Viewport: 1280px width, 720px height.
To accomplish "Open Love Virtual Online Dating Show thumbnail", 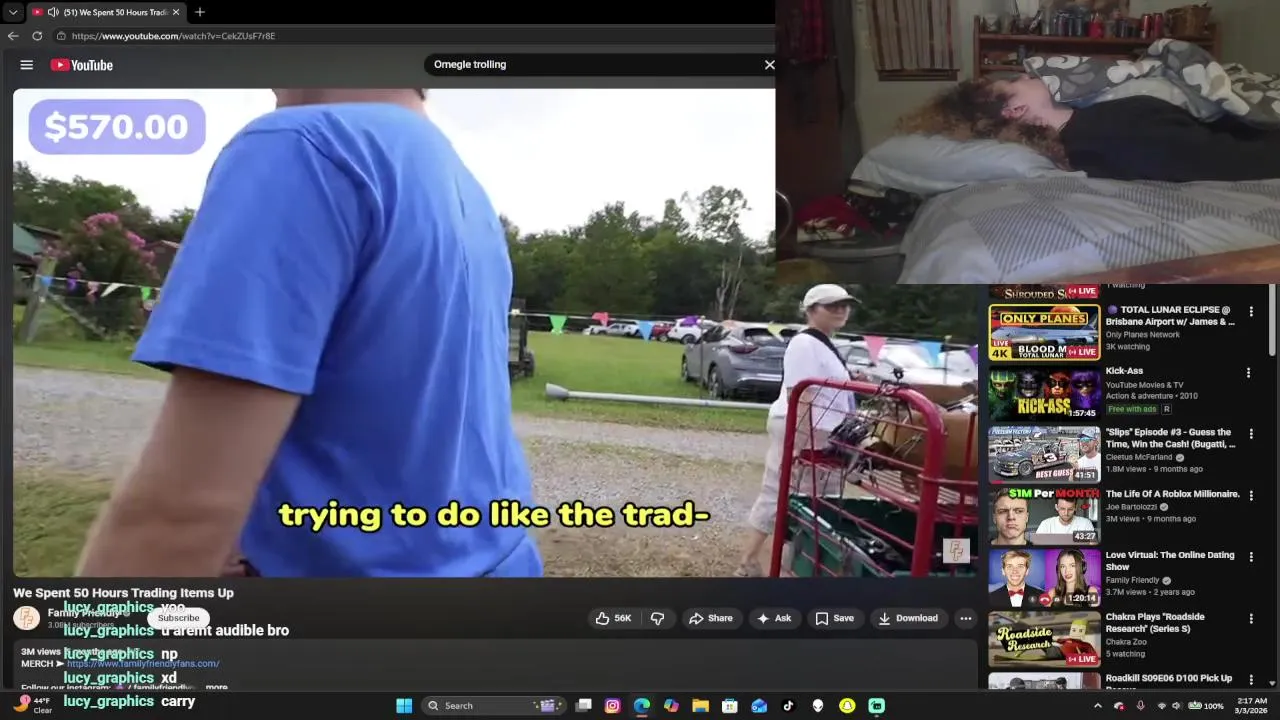I will (x=1044, y=578).
